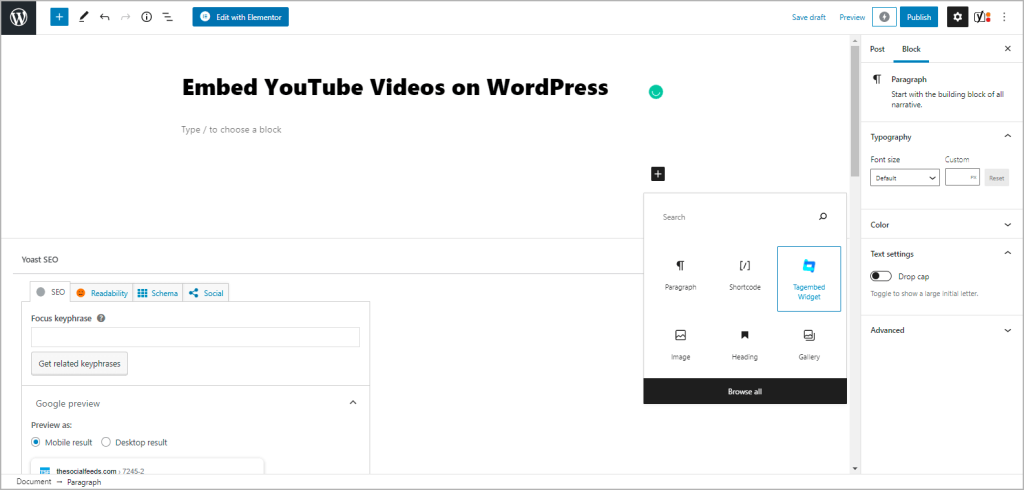1024x490 pixels.
Task: Open the Font size dropdown
Action: (904, 177)
